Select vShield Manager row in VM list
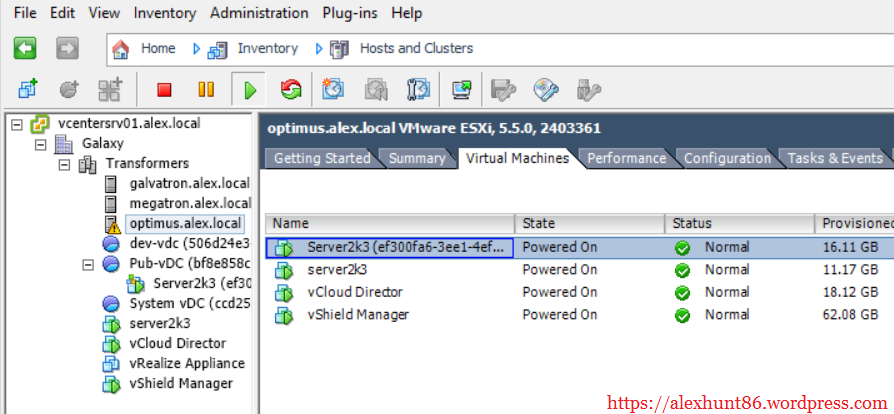The image size is (894, 414). [x=359, y=315]
